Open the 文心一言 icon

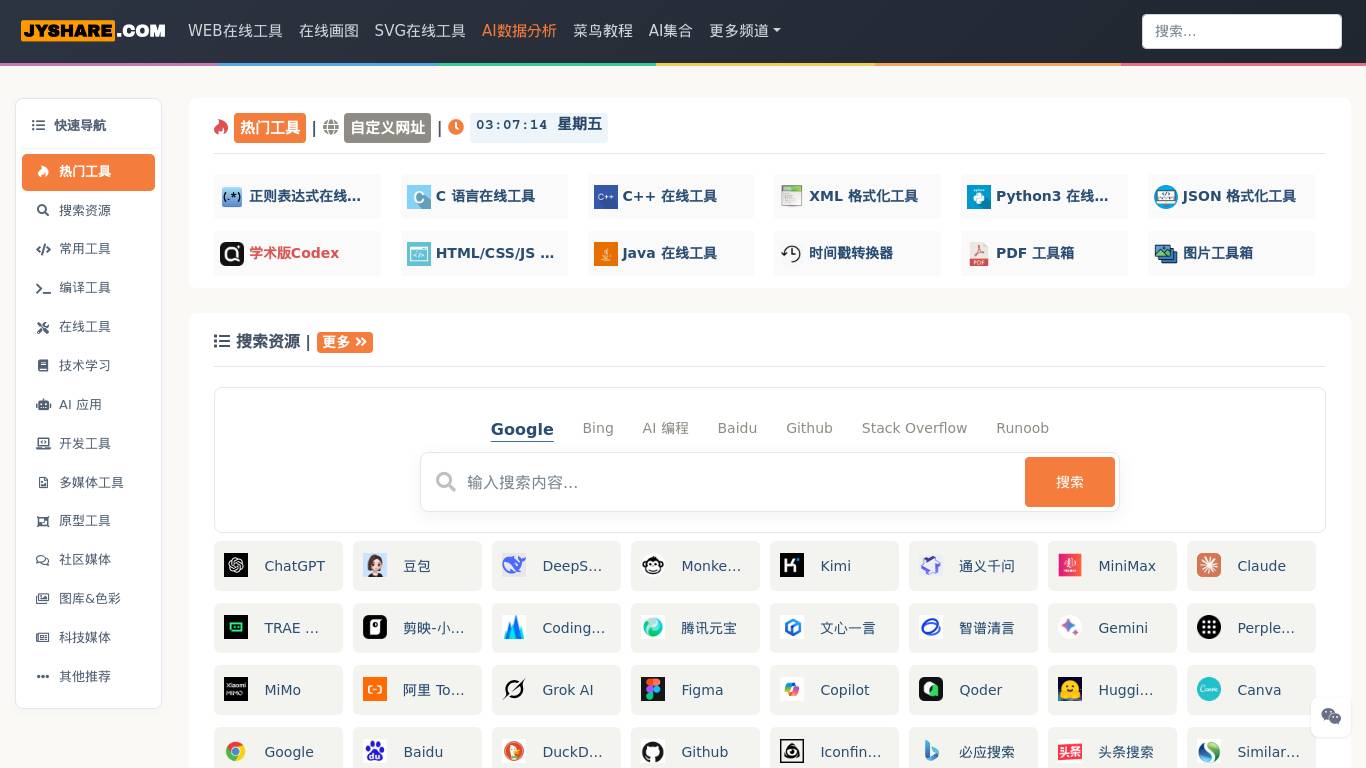coord(792,628)
